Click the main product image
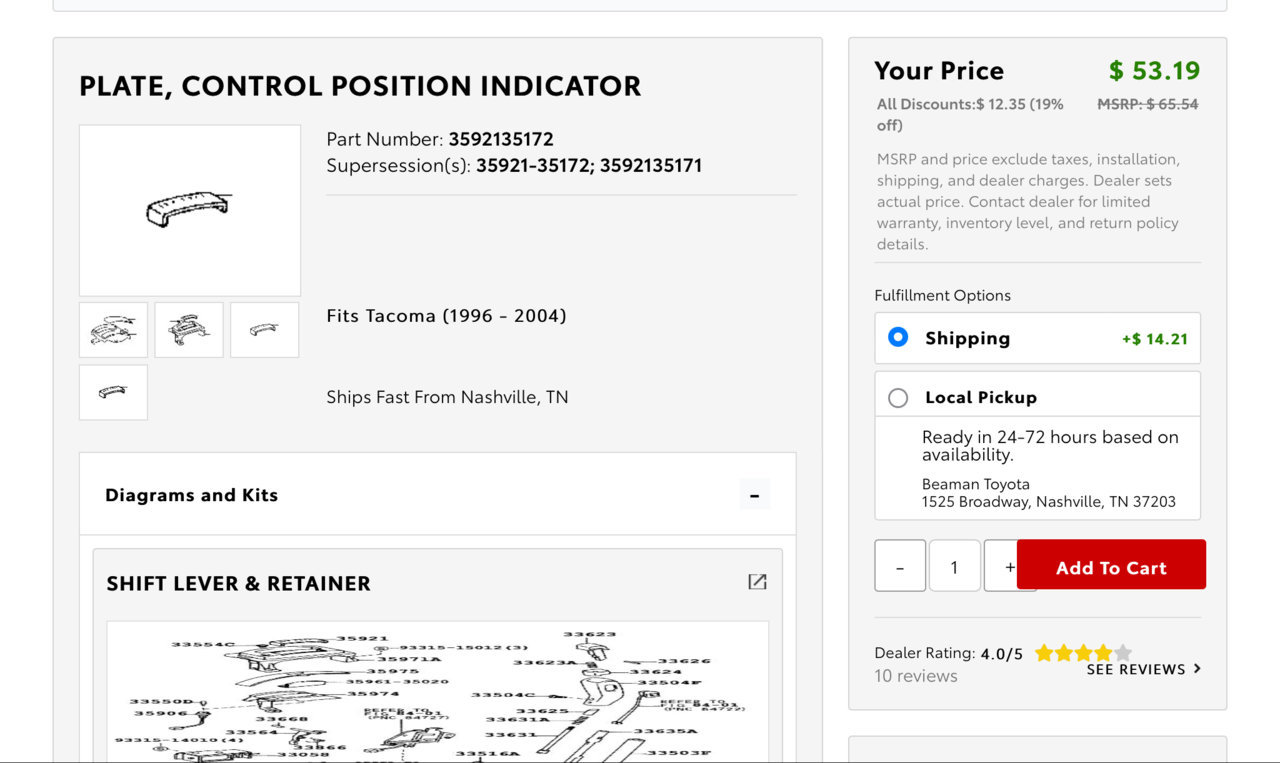The image size is (1280, 763). 190,210
